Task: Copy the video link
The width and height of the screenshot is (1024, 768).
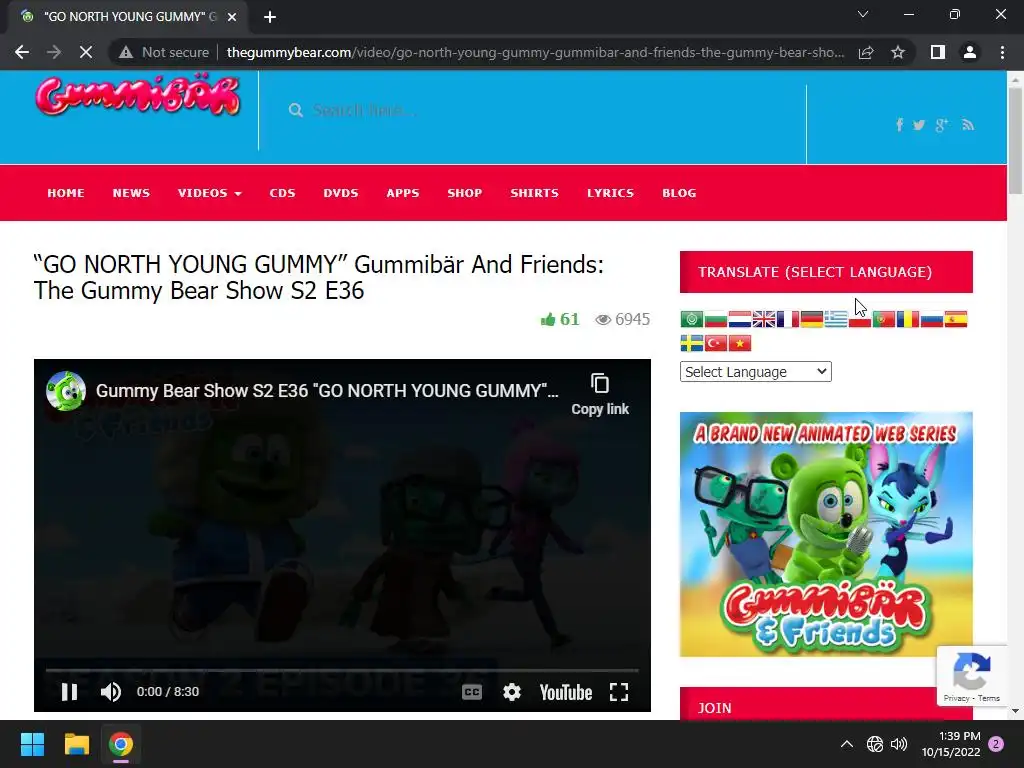Action: tap(600, 394)
